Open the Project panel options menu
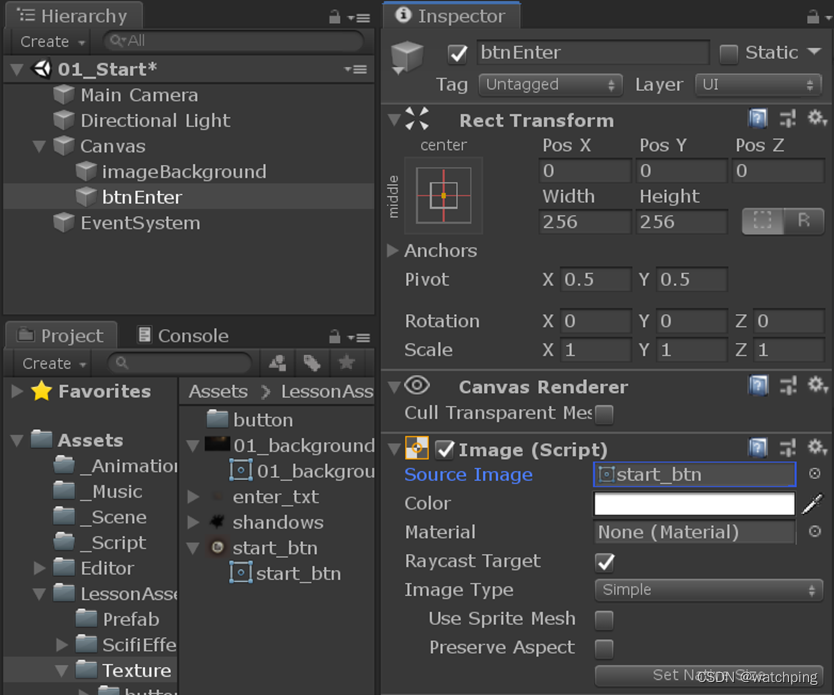 [x=359, y=338]
